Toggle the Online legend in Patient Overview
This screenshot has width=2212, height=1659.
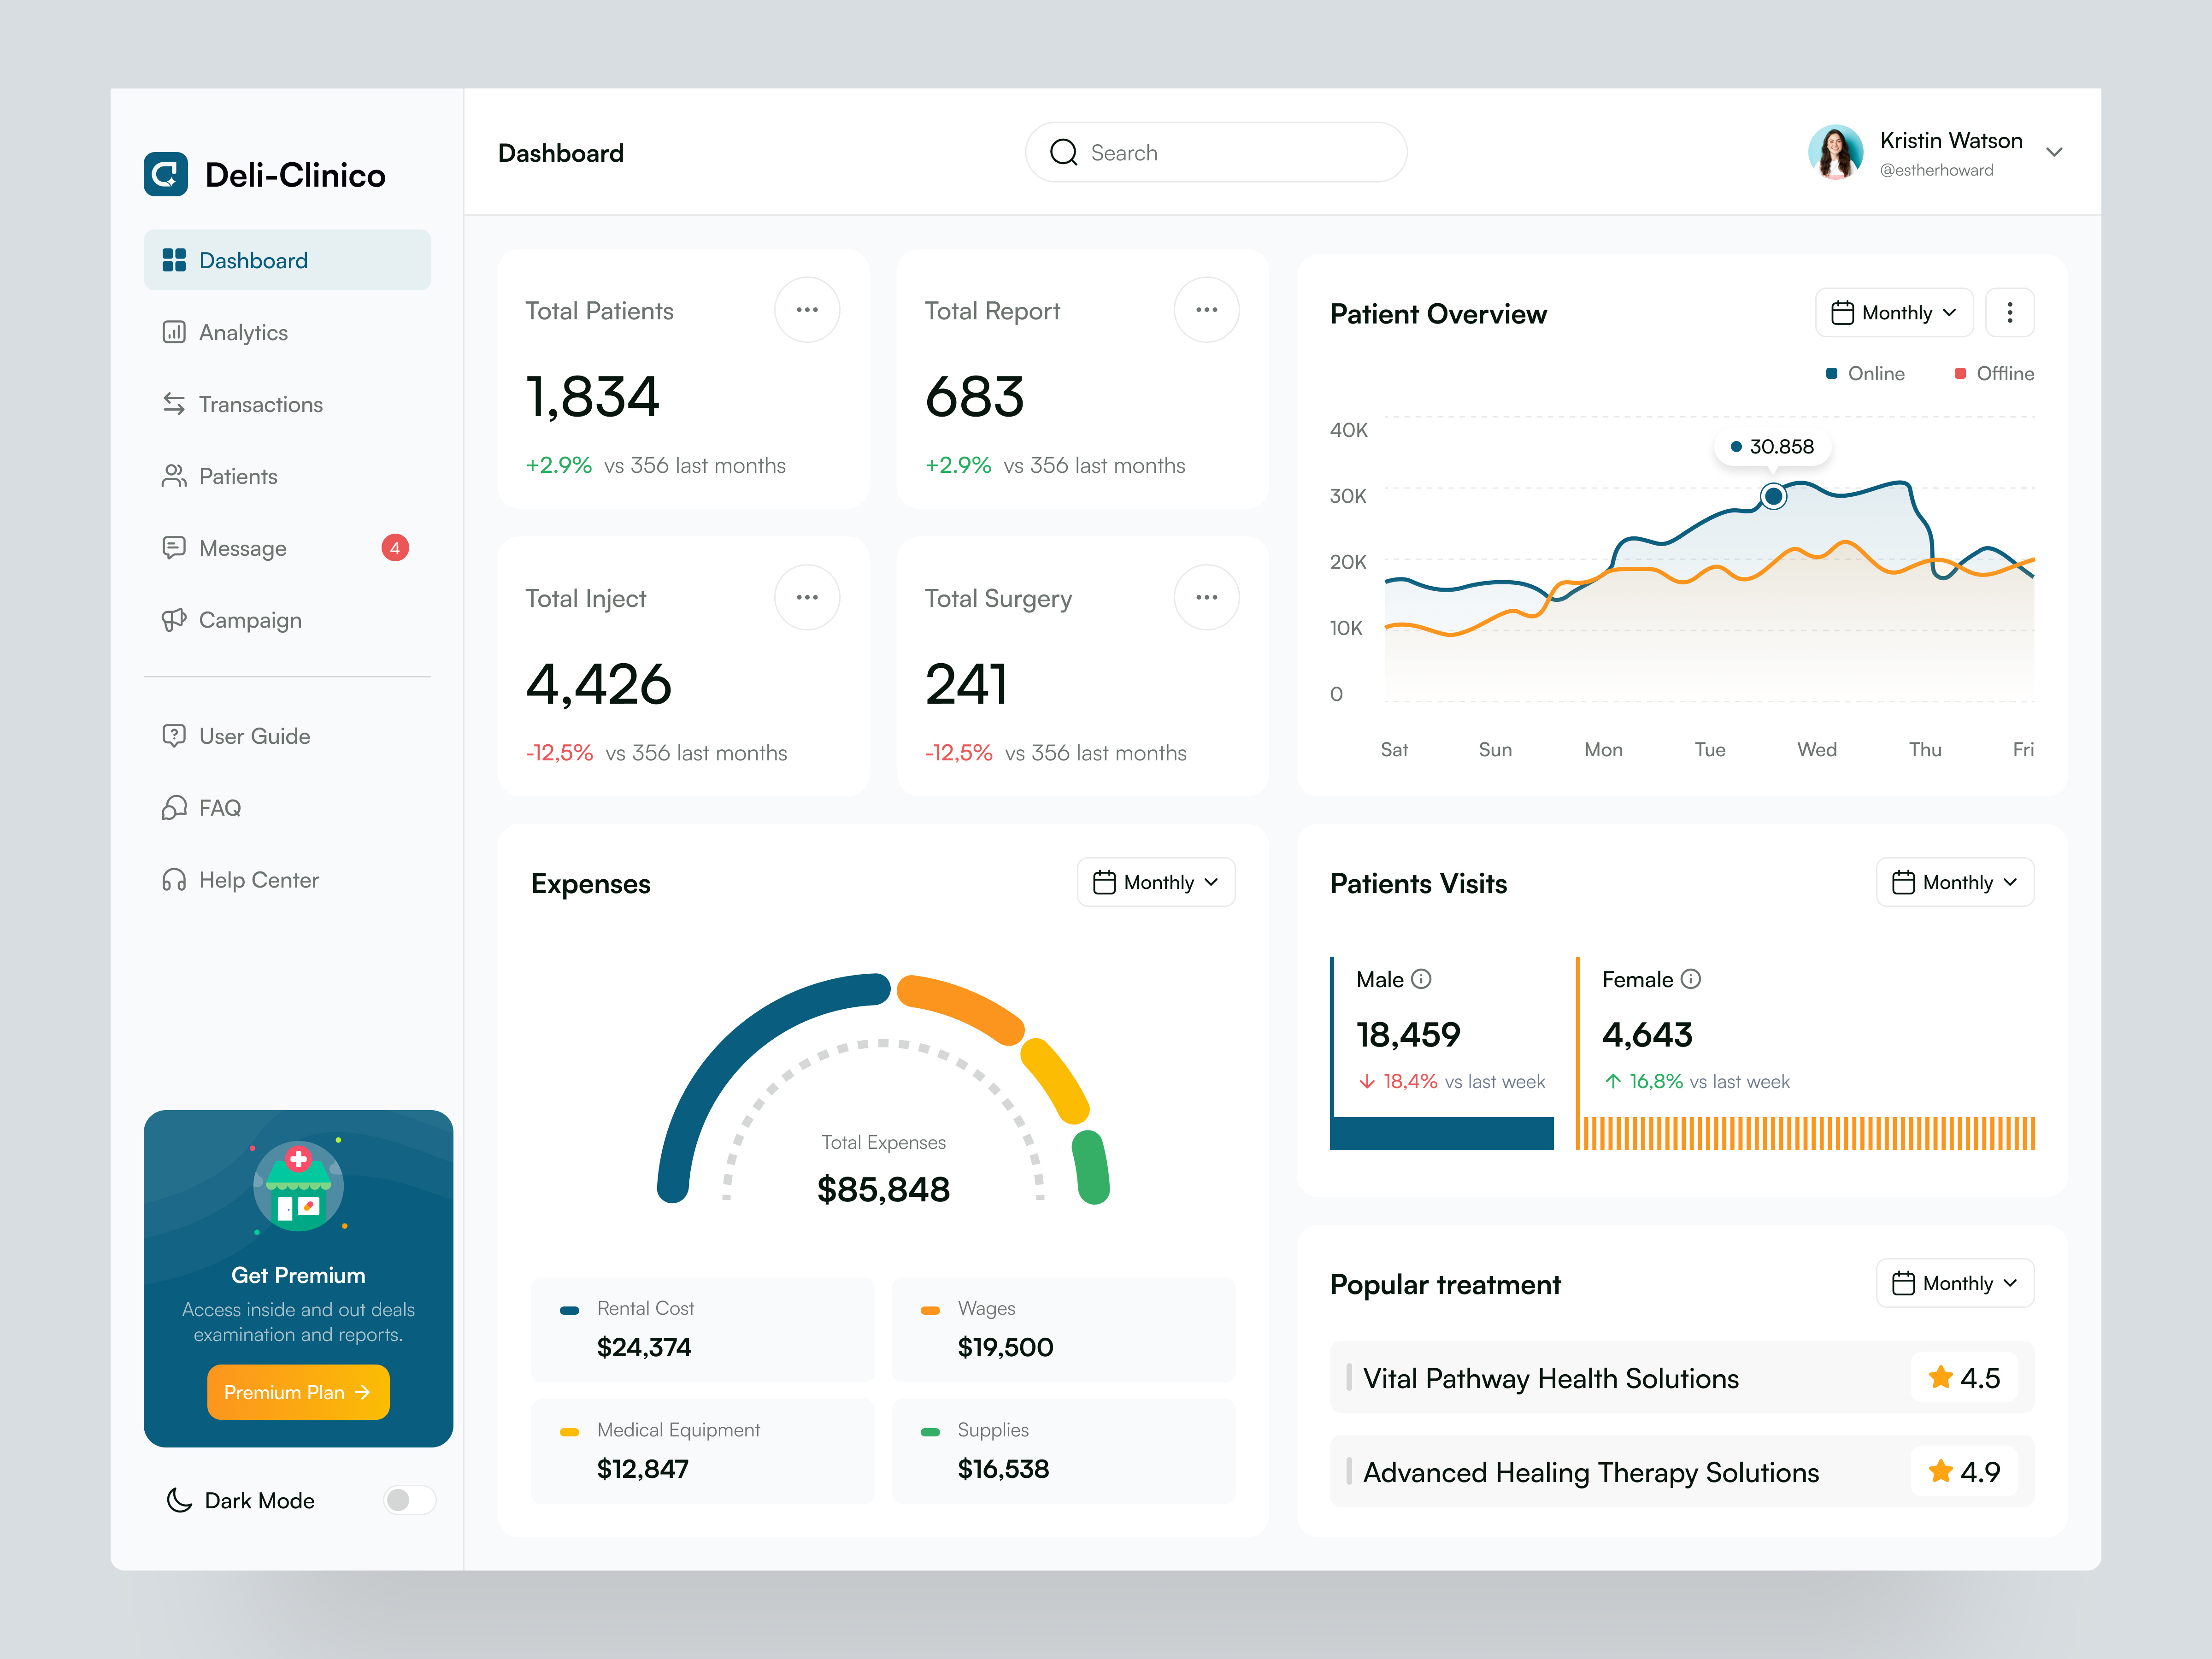tap(1865, 373)
